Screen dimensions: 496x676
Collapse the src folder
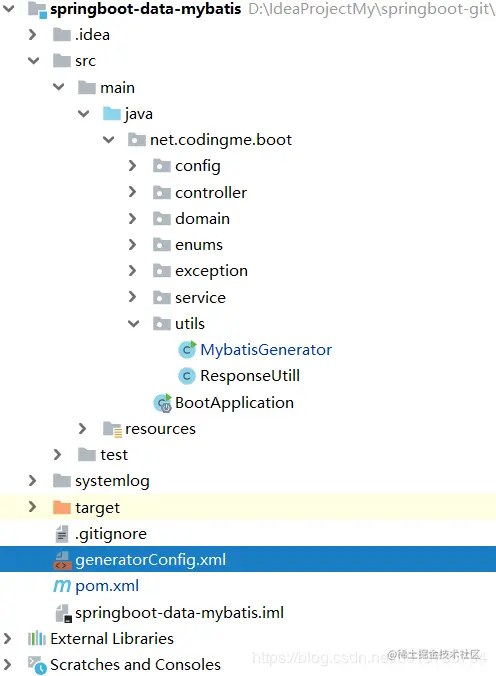pyautogui.click(x=34, y=61)
